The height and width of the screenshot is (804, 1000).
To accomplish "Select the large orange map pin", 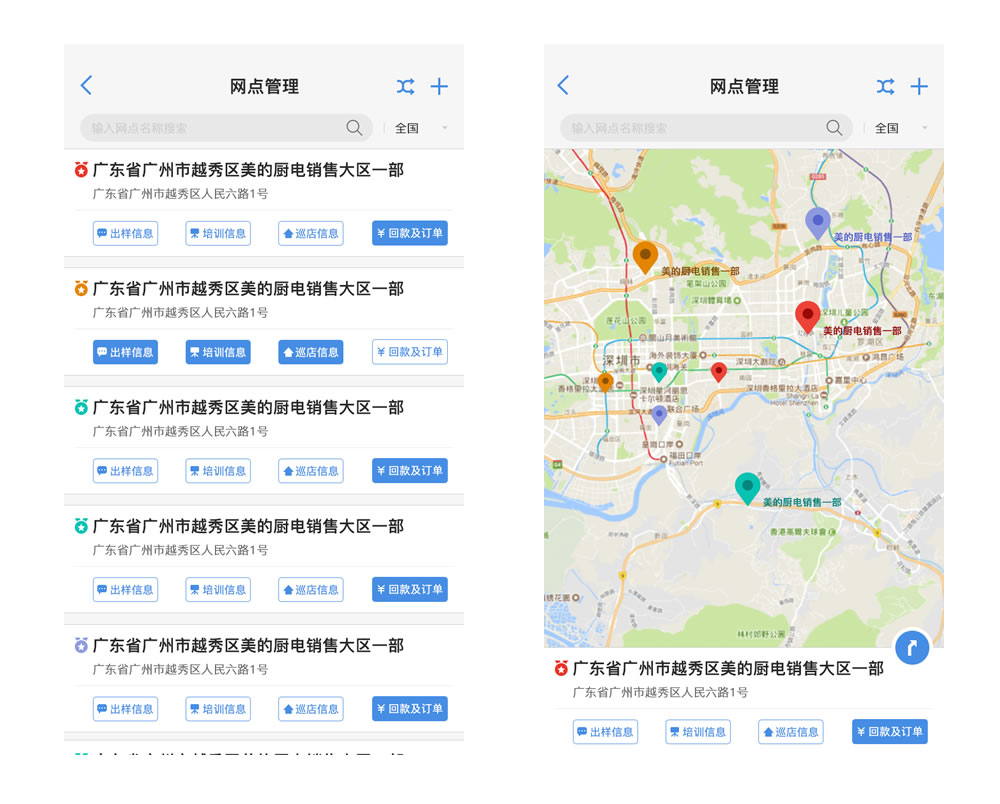I will 645,256.
